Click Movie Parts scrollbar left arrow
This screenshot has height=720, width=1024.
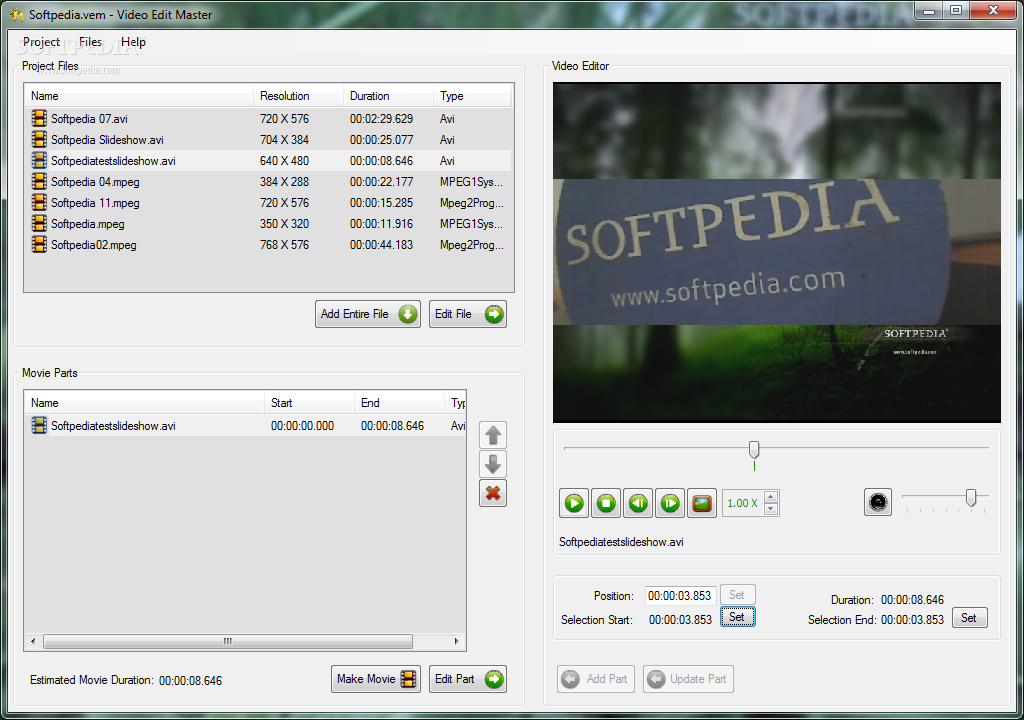[x=33, y=642]
